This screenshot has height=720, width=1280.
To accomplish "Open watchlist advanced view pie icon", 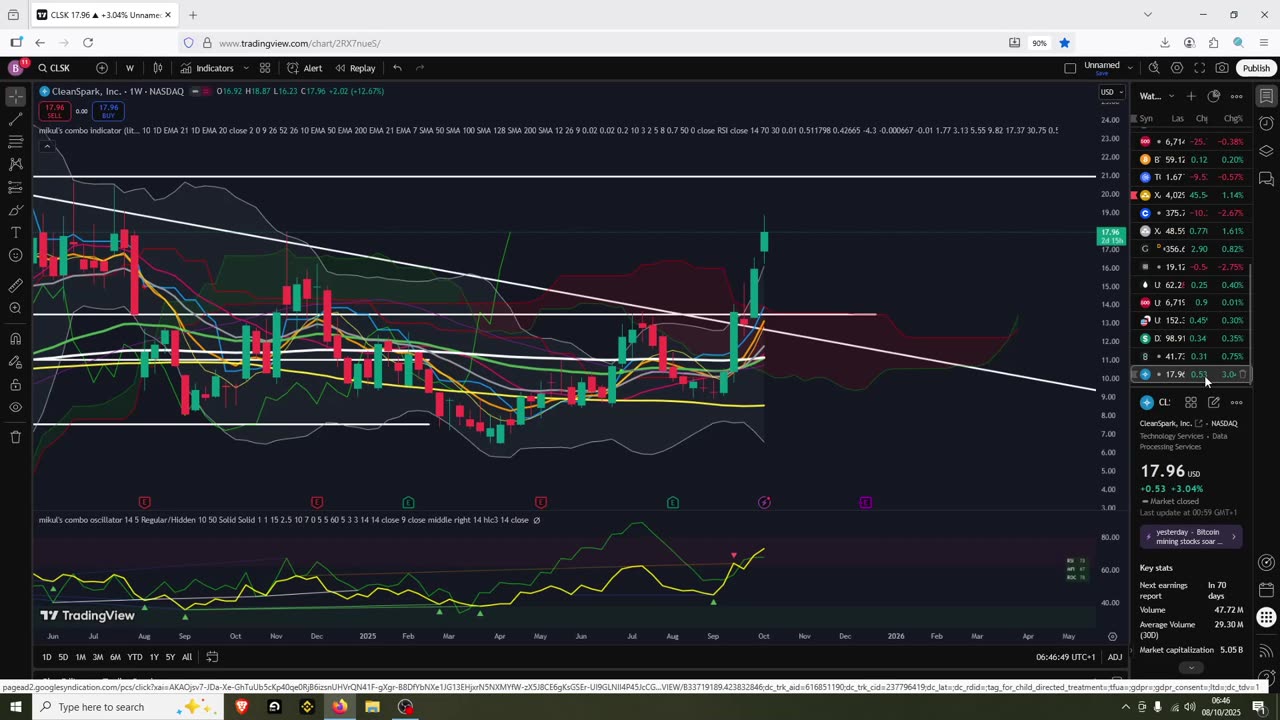I will tap(1214, 96).
